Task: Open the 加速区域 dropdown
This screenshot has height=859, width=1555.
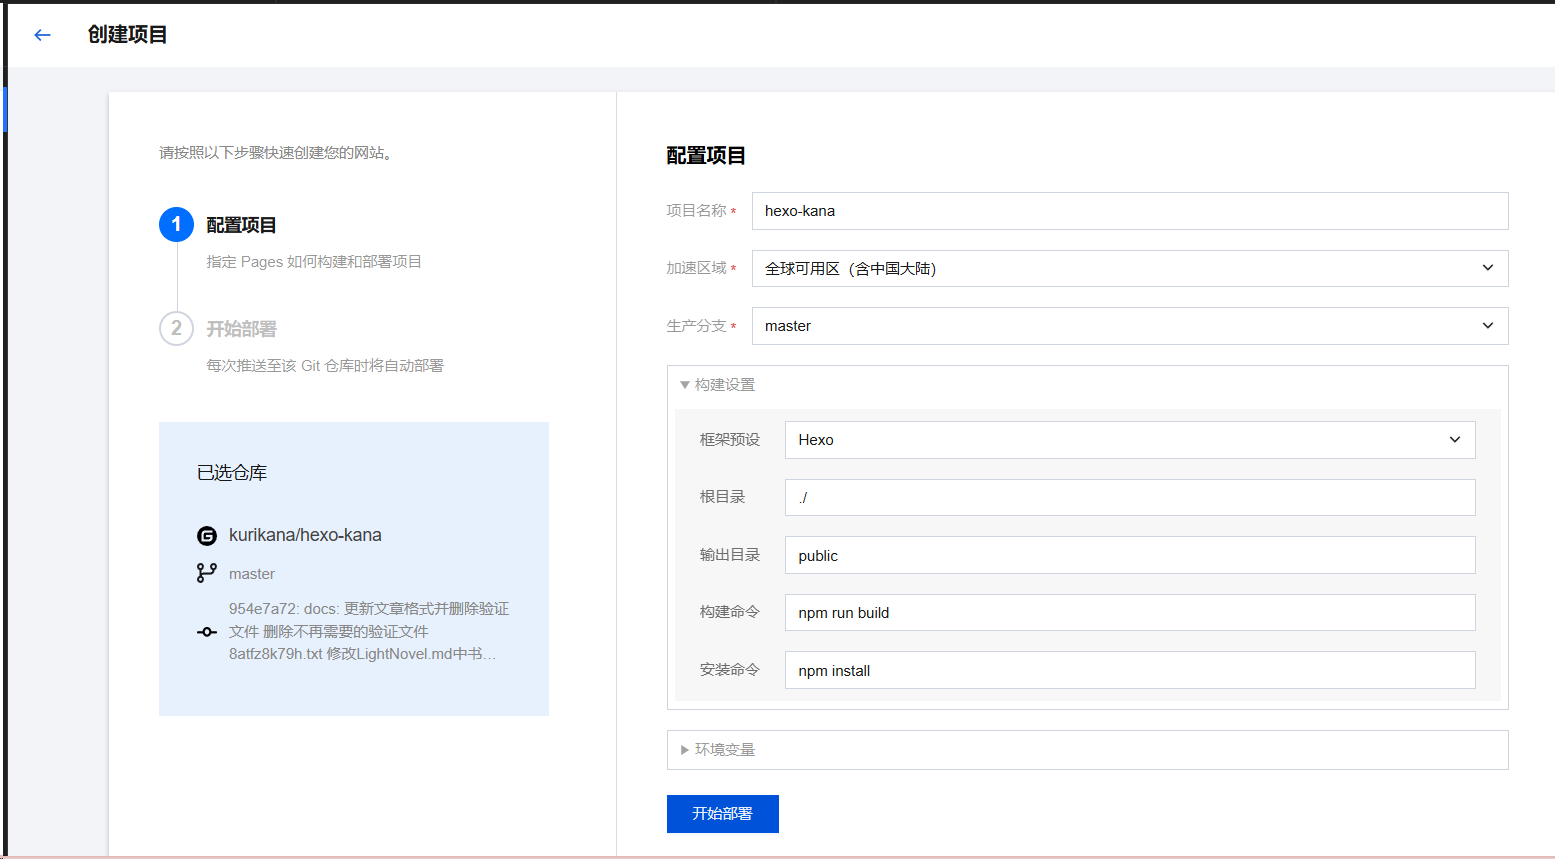Action: (1129, 268)
